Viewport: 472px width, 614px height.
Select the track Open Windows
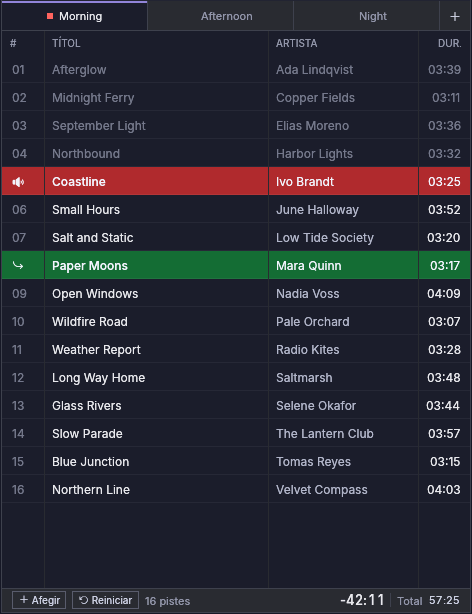click(236, 293)
